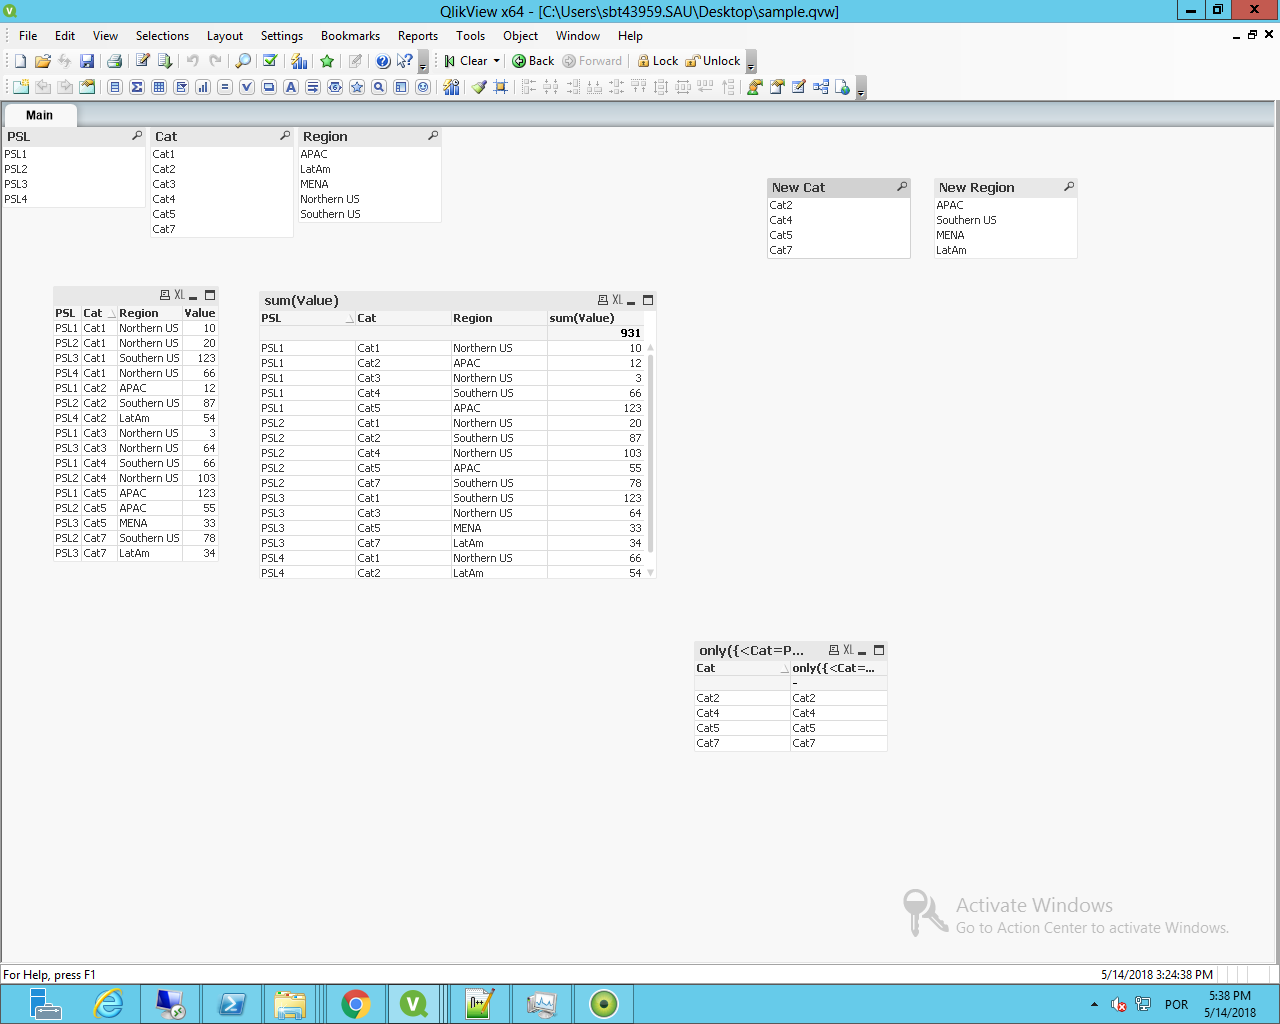
Task: Open Search with the magnifier icon
Action: pyautogui.click(x=243, y=61)
